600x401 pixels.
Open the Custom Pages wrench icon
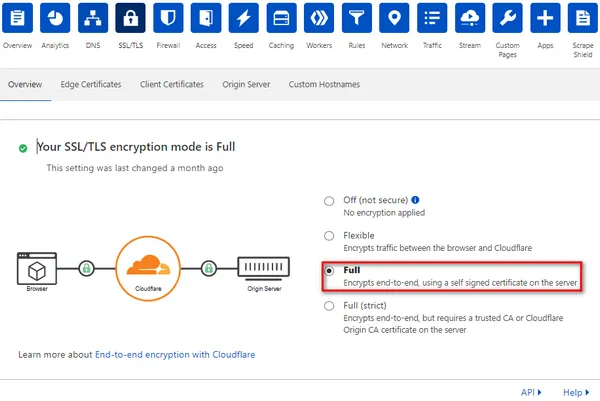click(x=507, y=18)
